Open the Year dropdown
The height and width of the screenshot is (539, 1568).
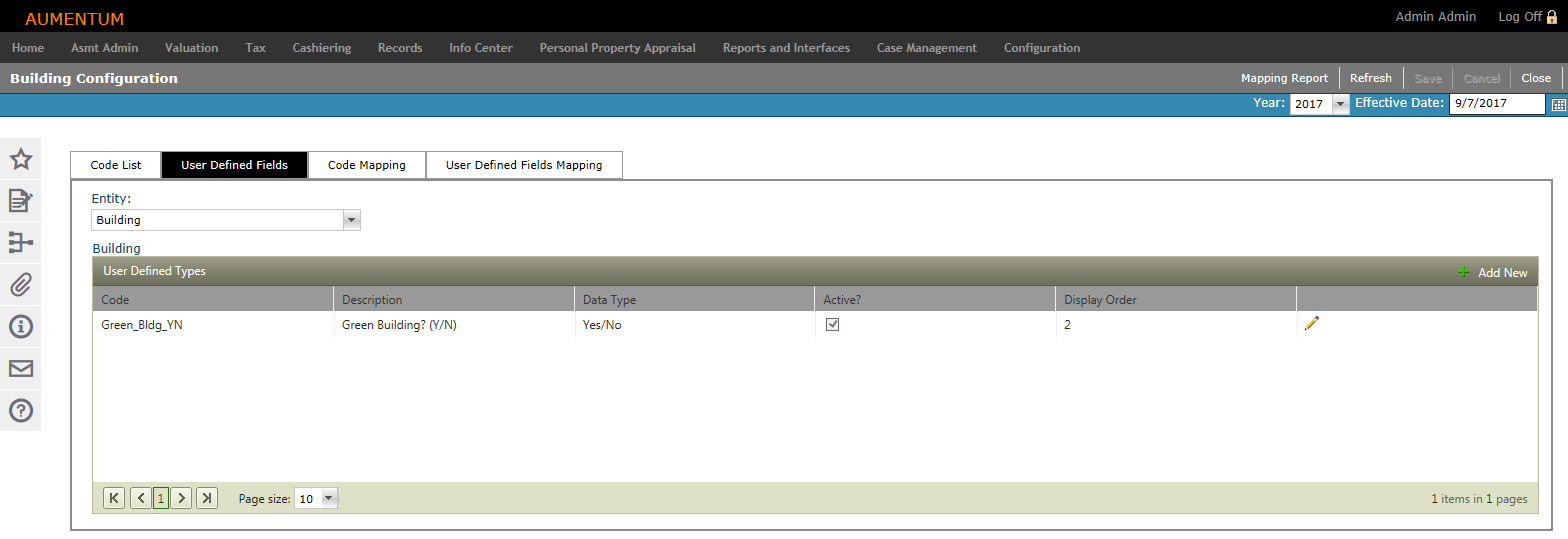[x=1340, y=104]
